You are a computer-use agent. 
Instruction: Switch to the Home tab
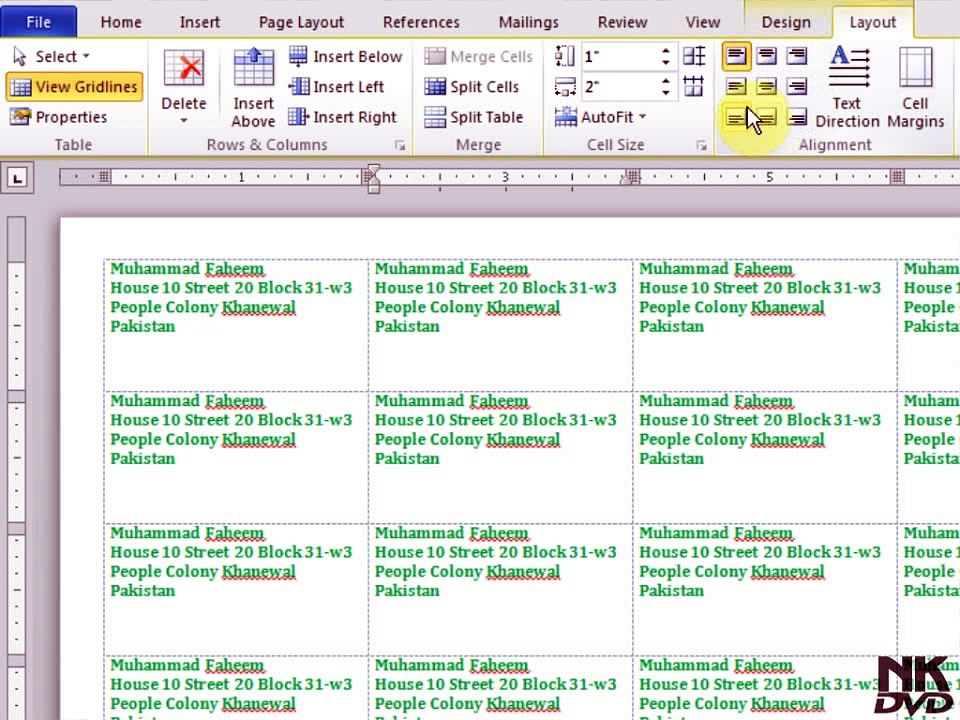tap(121, 22)
